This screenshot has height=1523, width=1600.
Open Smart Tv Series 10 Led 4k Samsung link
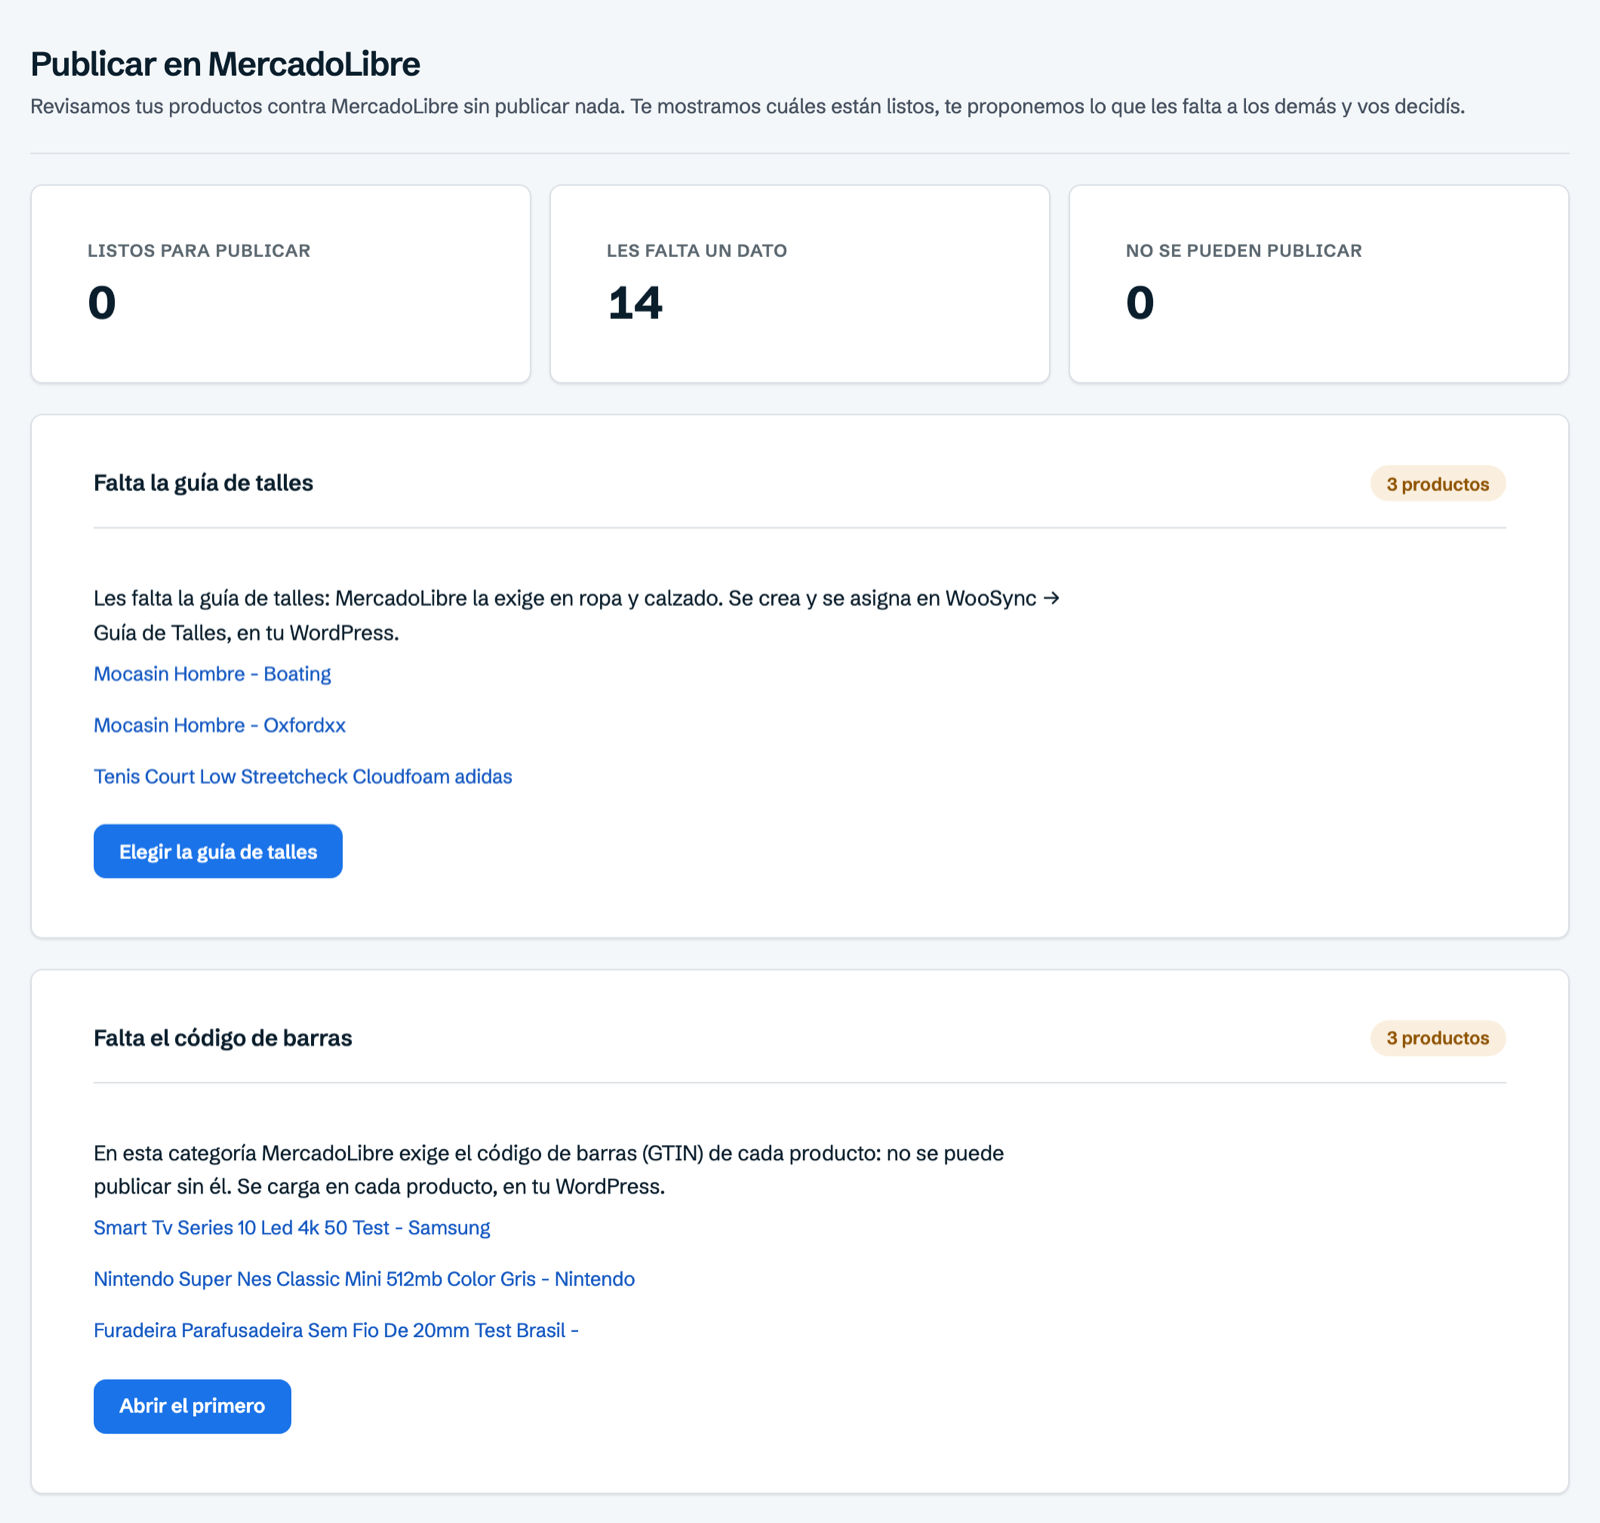point(292,1228)
